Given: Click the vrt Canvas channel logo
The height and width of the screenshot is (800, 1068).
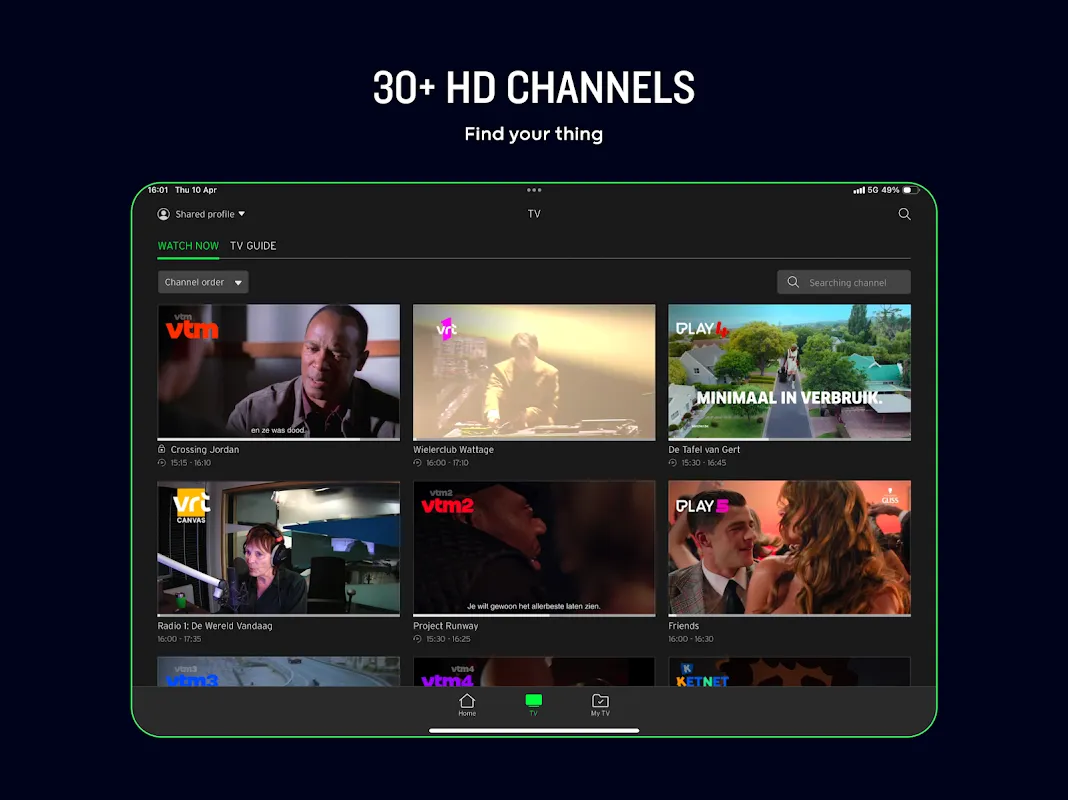Looking at the screenshot, I should (191, 507).
